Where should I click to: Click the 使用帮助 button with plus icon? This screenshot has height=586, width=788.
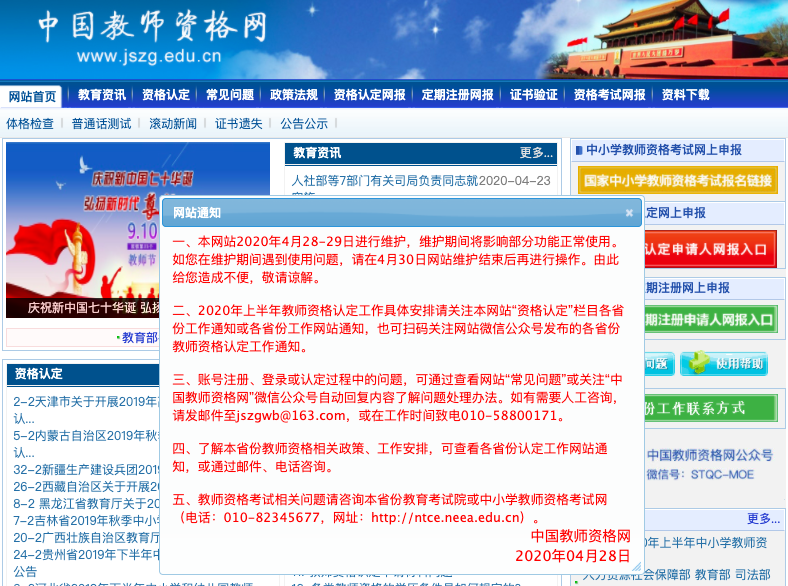(x=724, y=363)
